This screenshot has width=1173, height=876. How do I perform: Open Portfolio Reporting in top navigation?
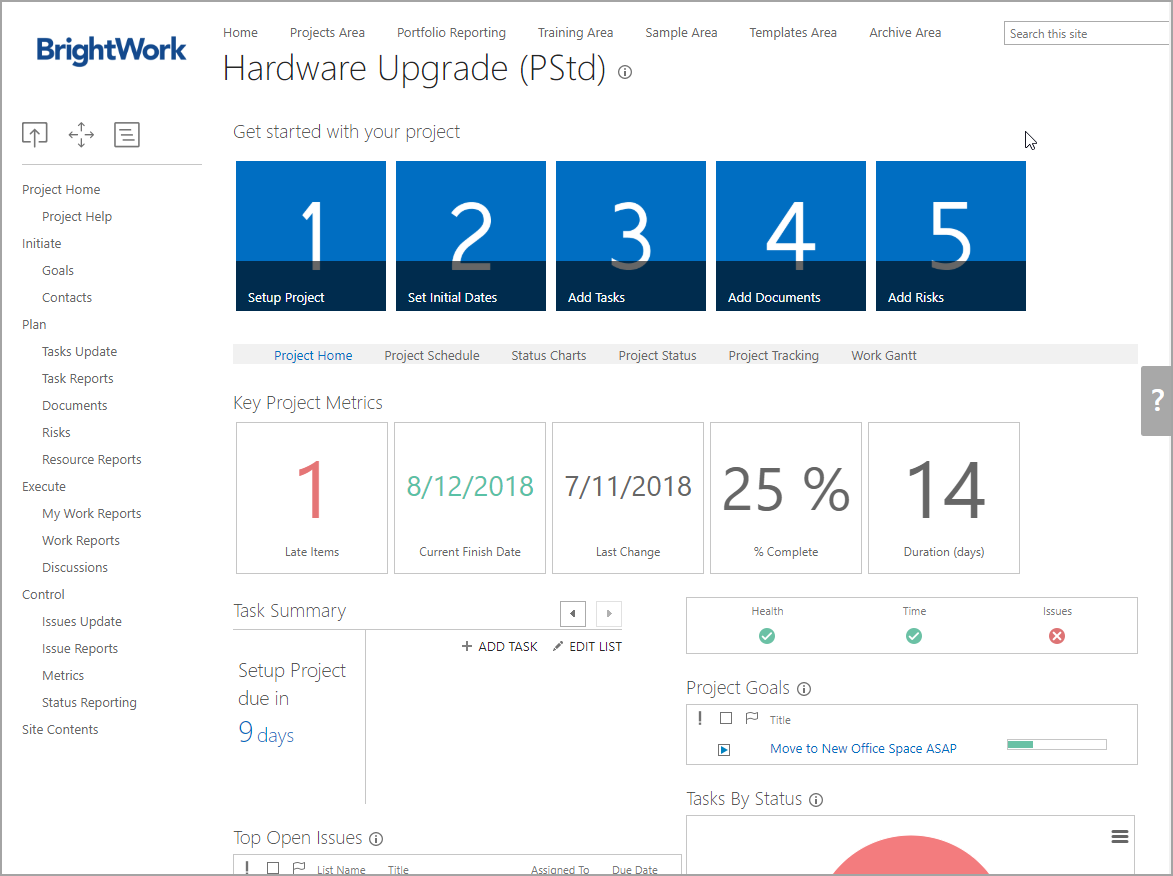click(x=451, y=33)
